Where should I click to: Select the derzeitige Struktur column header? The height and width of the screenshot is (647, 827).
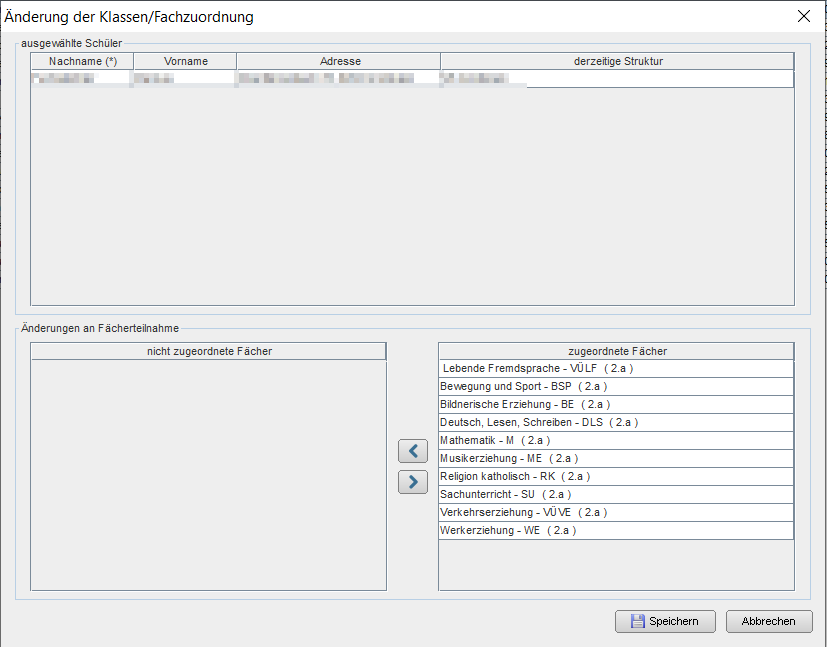(617, 61)
